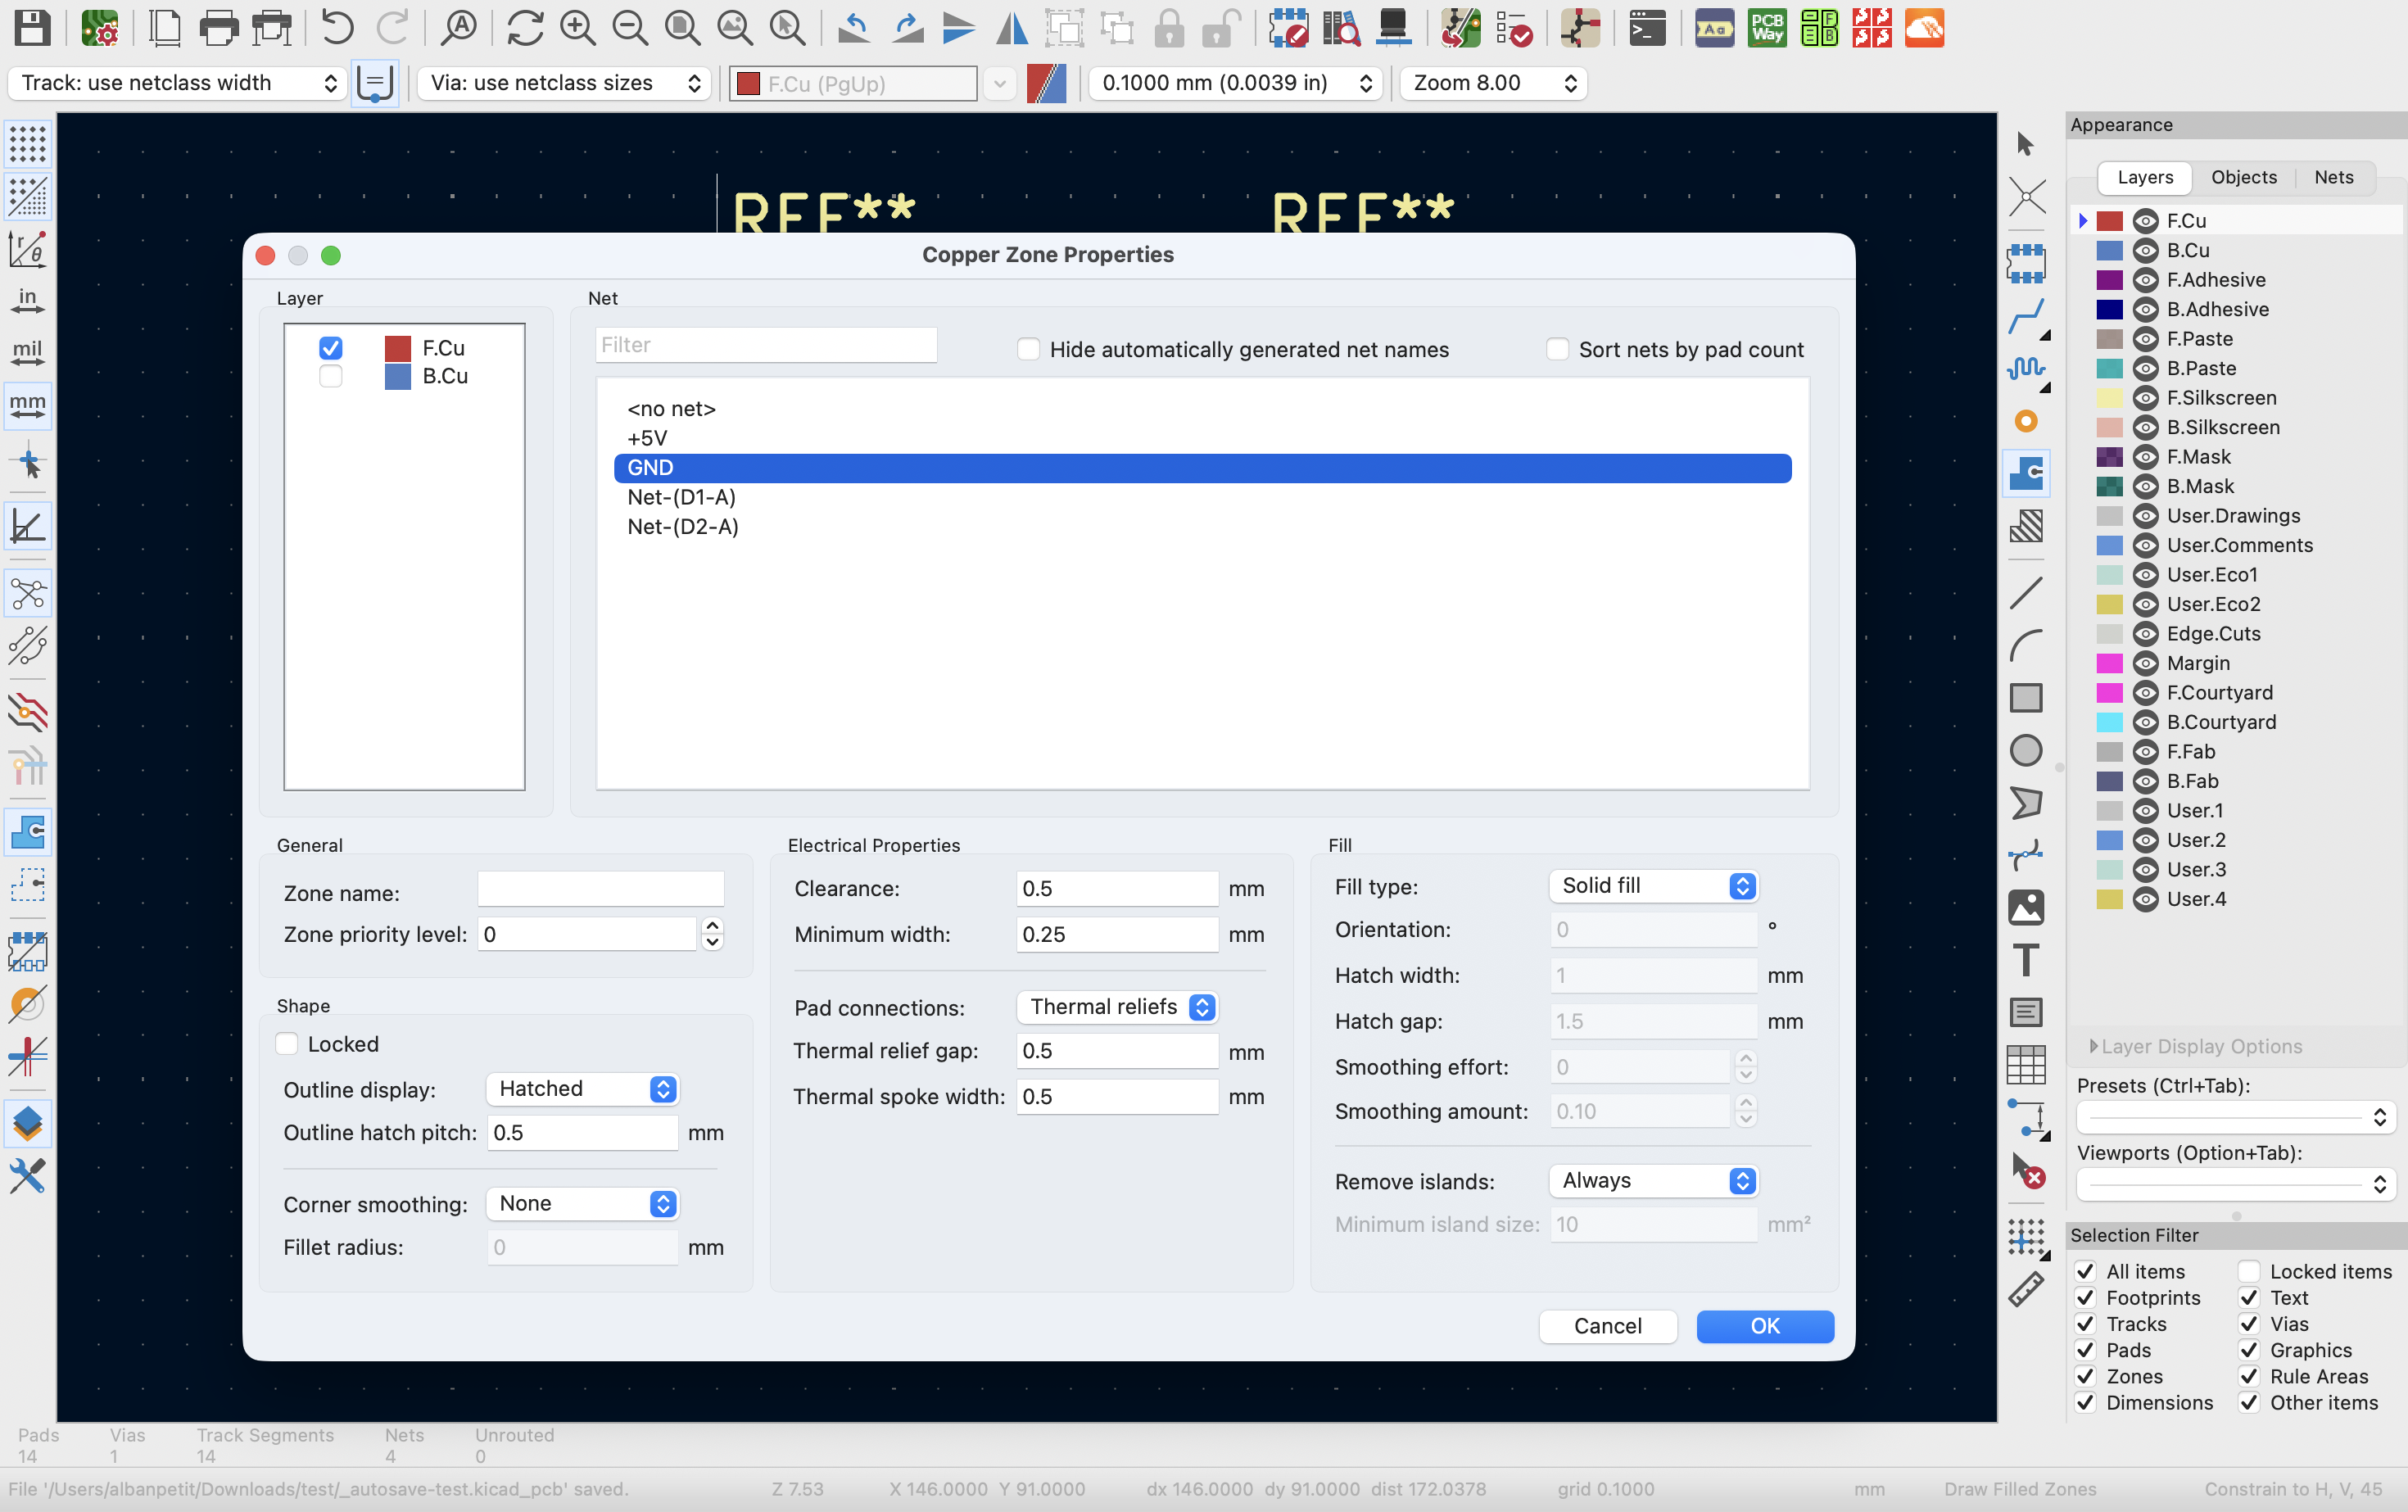2408x1512 pixels.
Task: Click the Save icon in top toolbar
Action: 32,28
